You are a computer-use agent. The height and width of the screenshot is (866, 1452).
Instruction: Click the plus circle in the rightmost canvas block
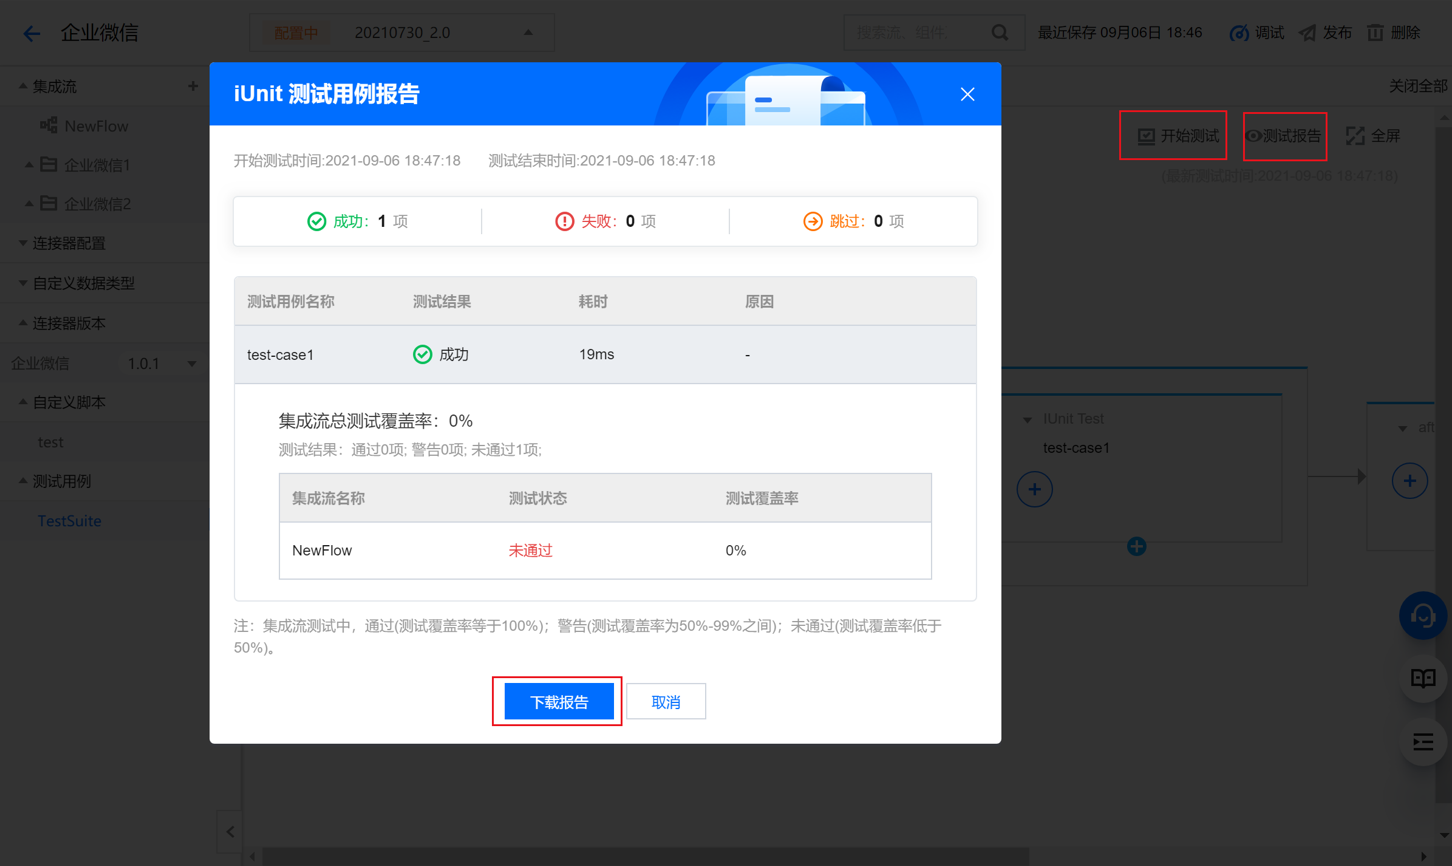tap(1410, 481)
